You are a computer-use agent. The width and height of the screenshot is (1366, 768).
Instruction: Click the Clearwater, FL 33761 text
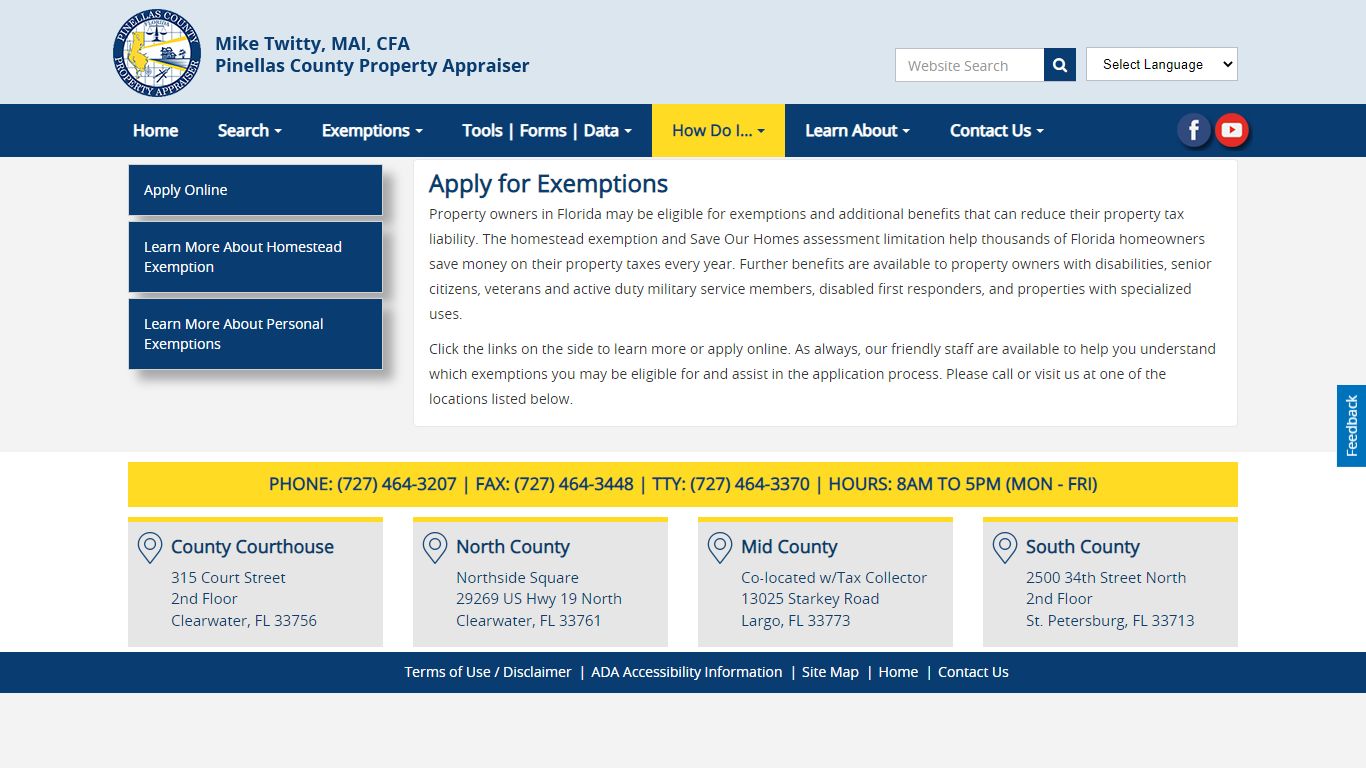tap(529, 621)
